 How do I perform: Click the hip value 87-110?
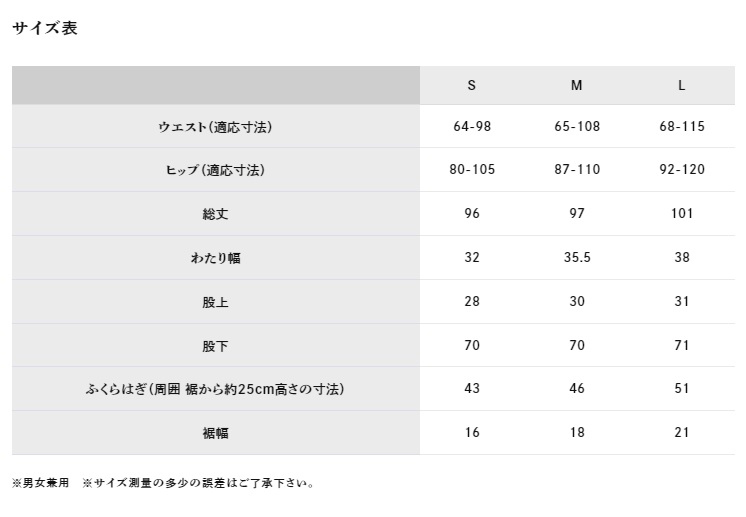(x=577, y=170)
